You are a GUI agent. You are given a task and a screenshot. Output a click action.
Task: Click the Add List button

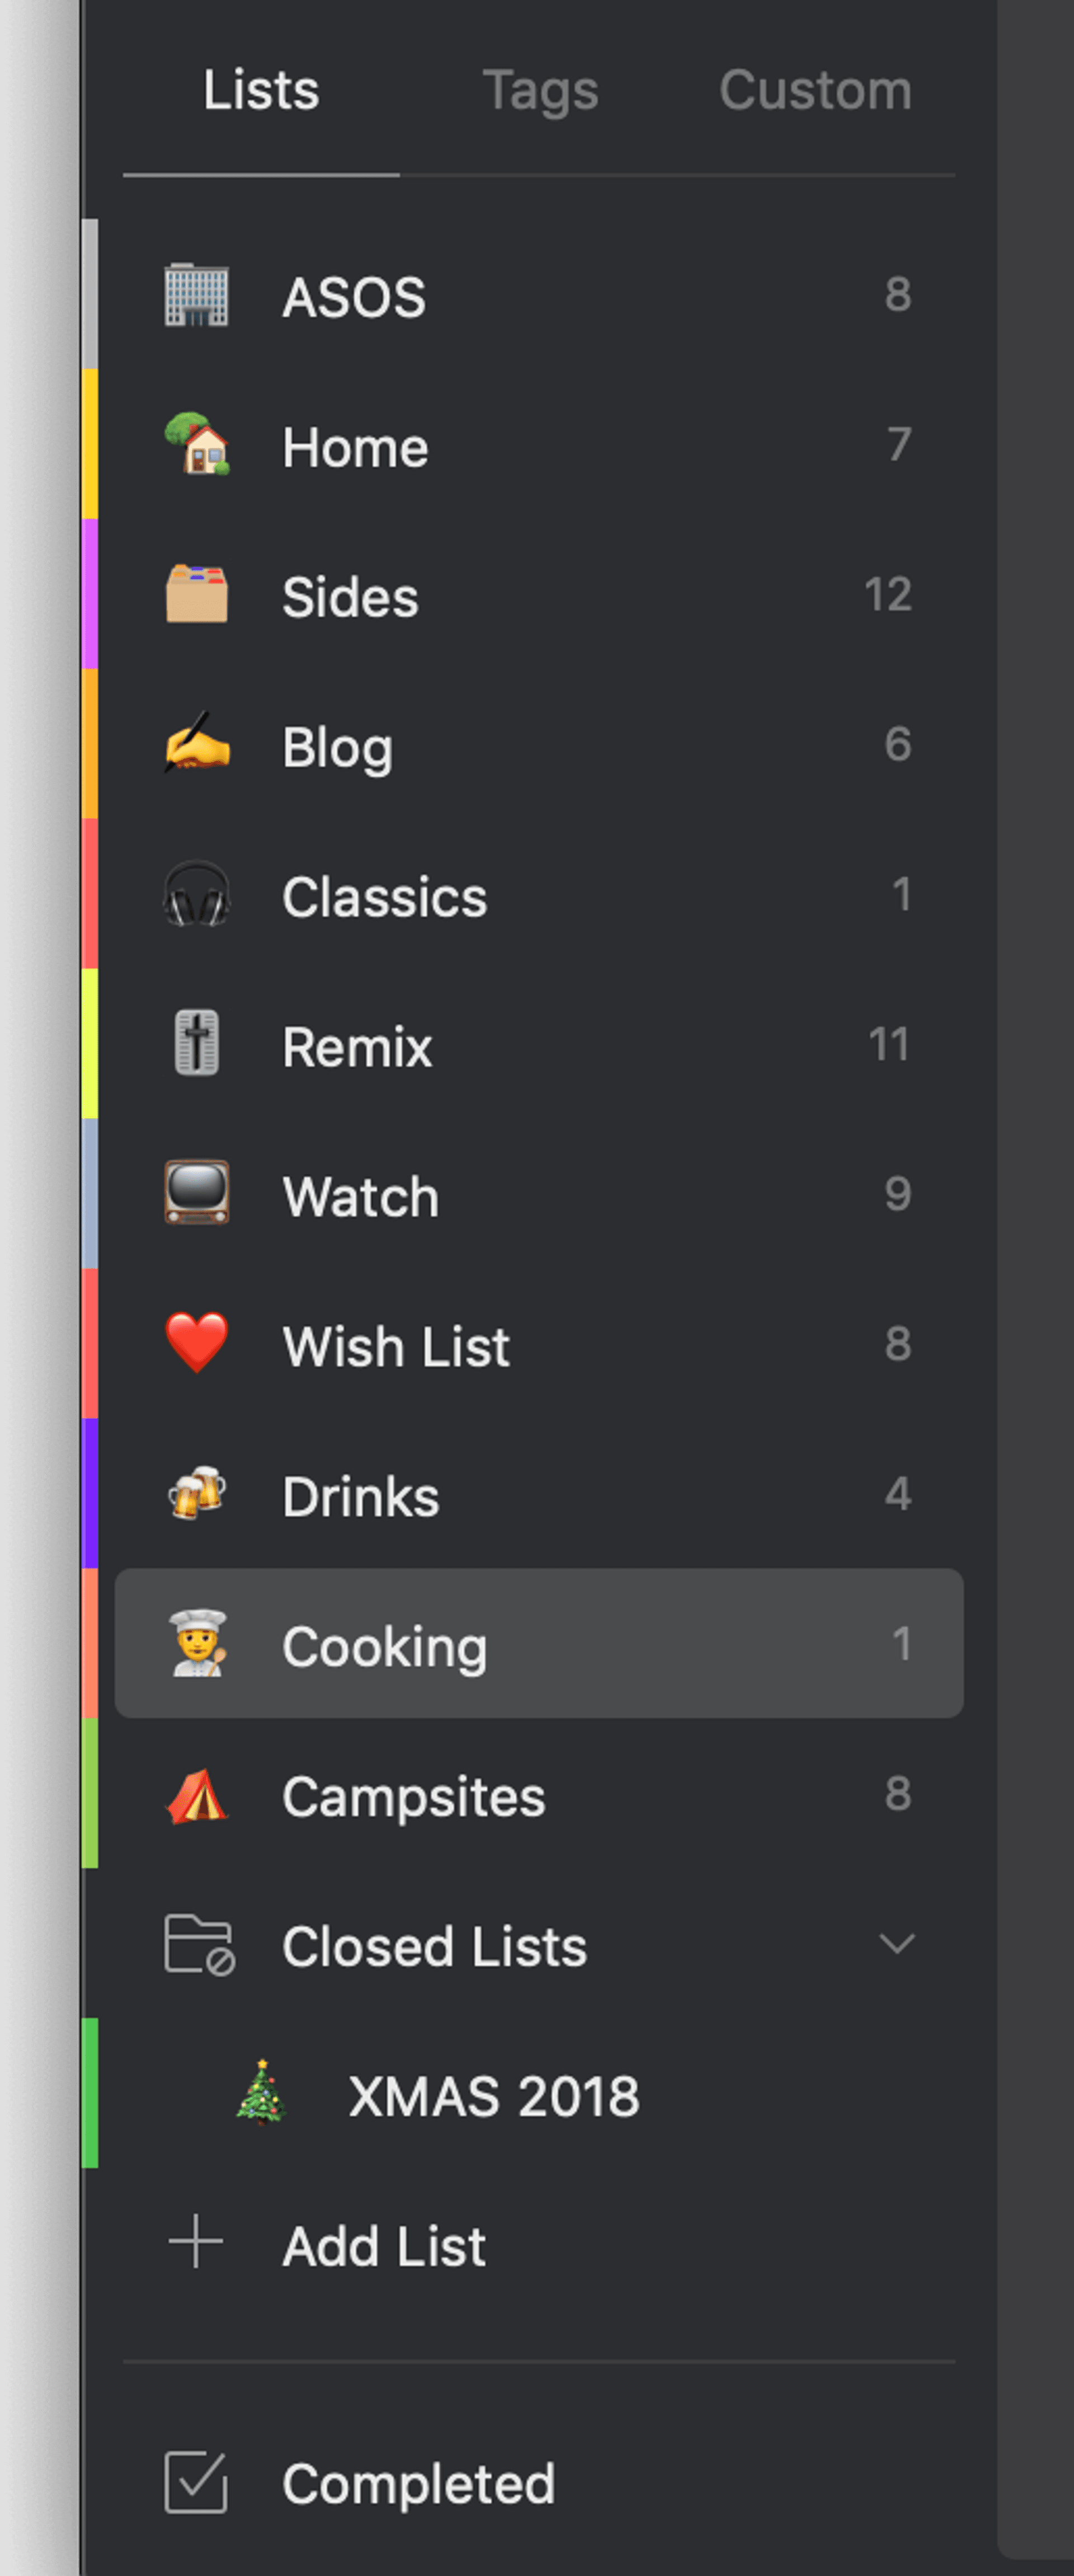pyautogui.click(x=383, y=2246)
